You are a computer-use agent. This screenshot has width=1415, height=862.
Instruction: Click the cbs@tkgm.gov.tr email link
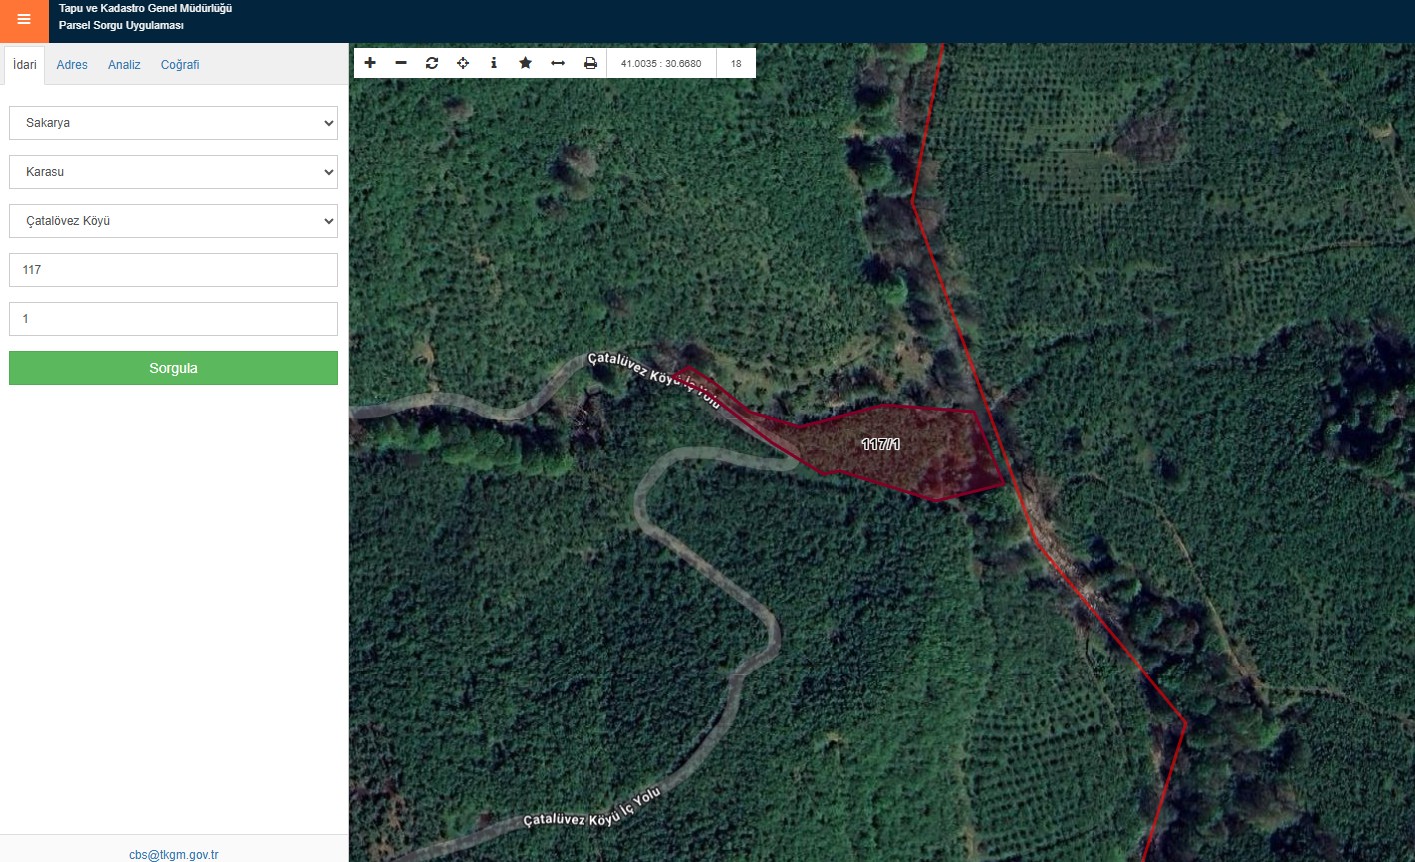[174, 854]
